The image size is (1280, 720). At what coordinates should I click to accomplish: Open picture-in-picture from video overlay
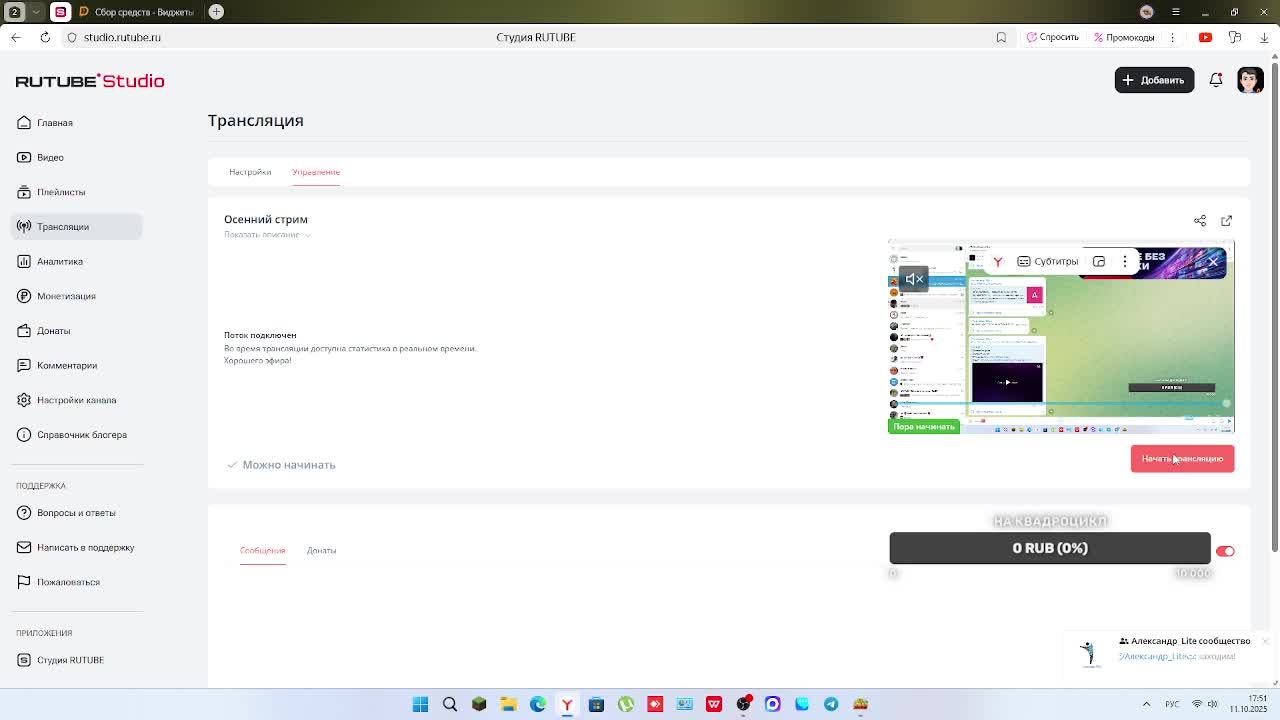click(x=1099, y=262)
